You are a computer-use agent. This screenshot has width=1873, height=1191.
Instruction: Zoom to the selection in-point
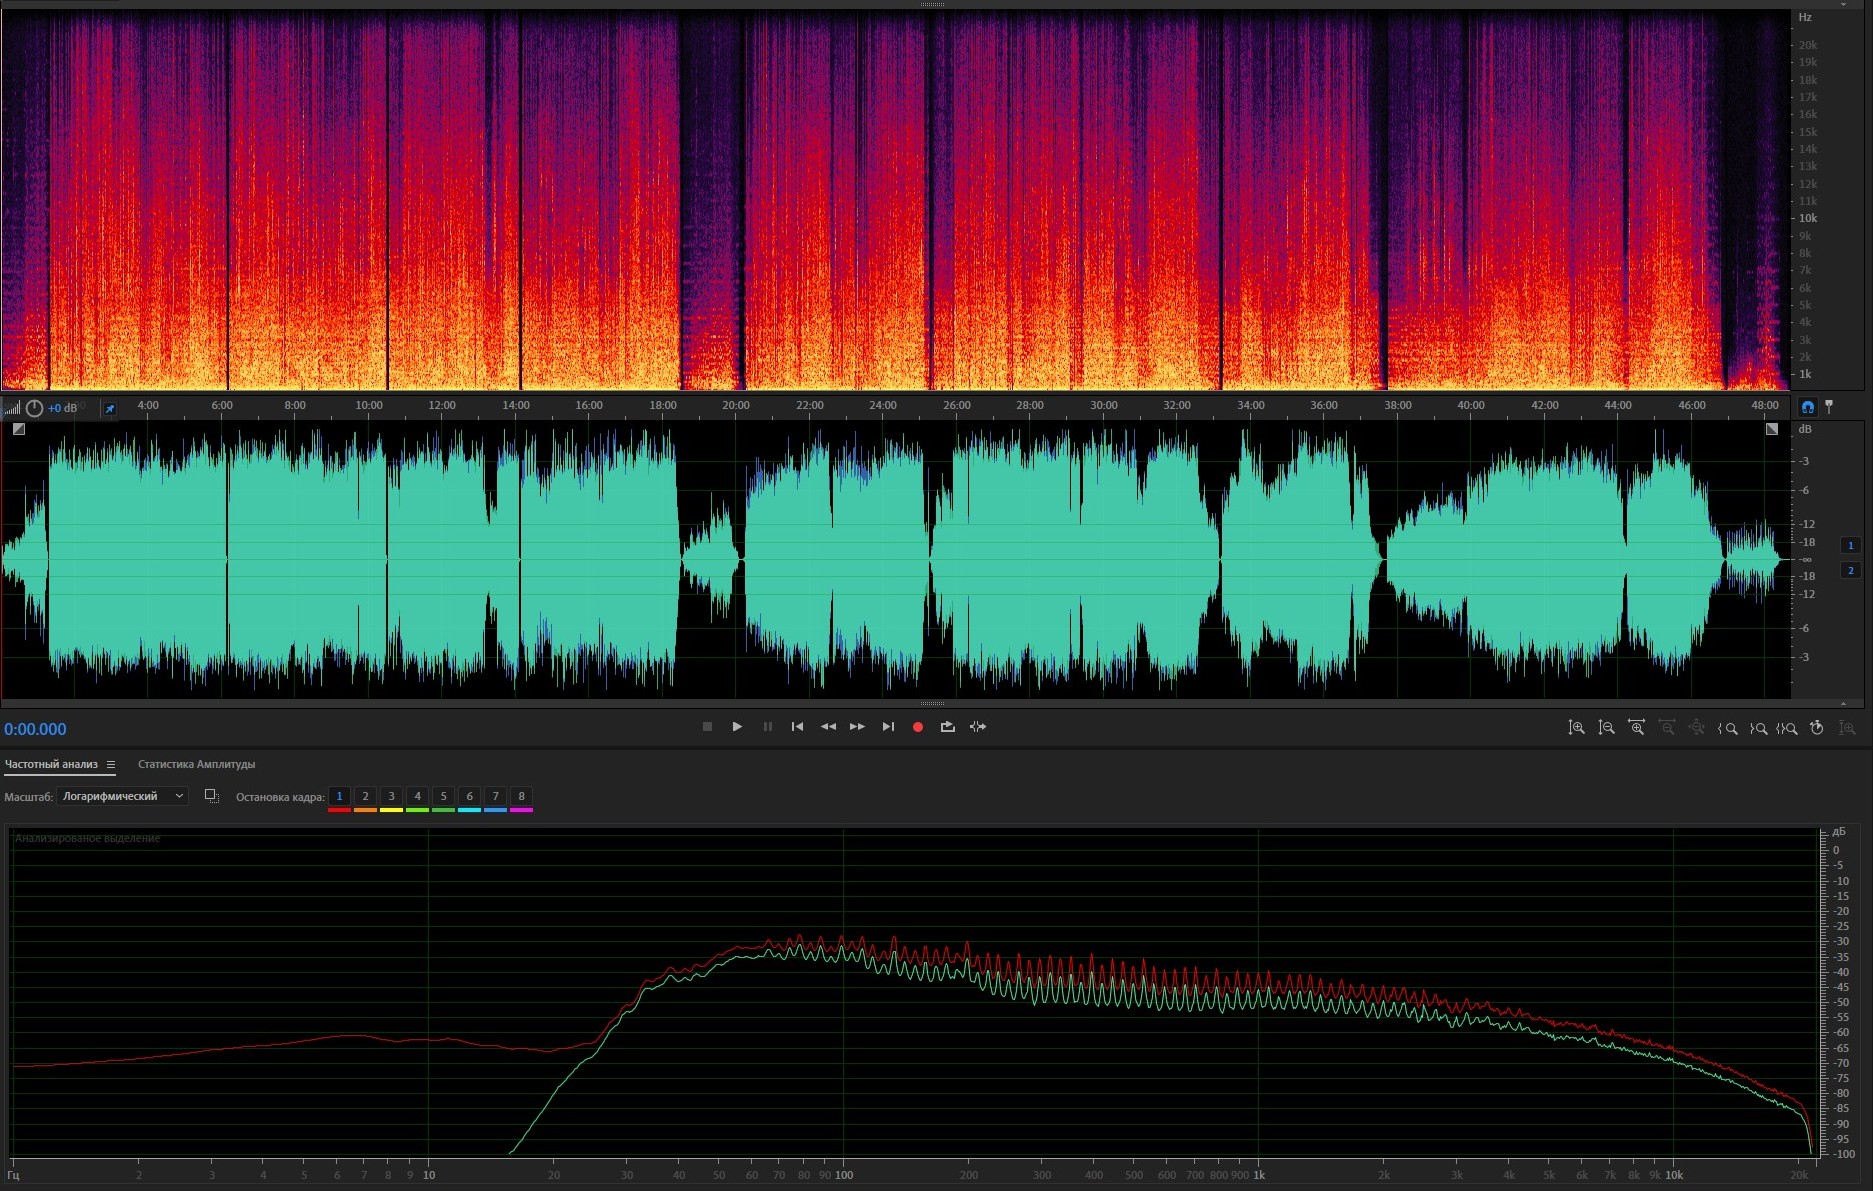click(1727, 728)
